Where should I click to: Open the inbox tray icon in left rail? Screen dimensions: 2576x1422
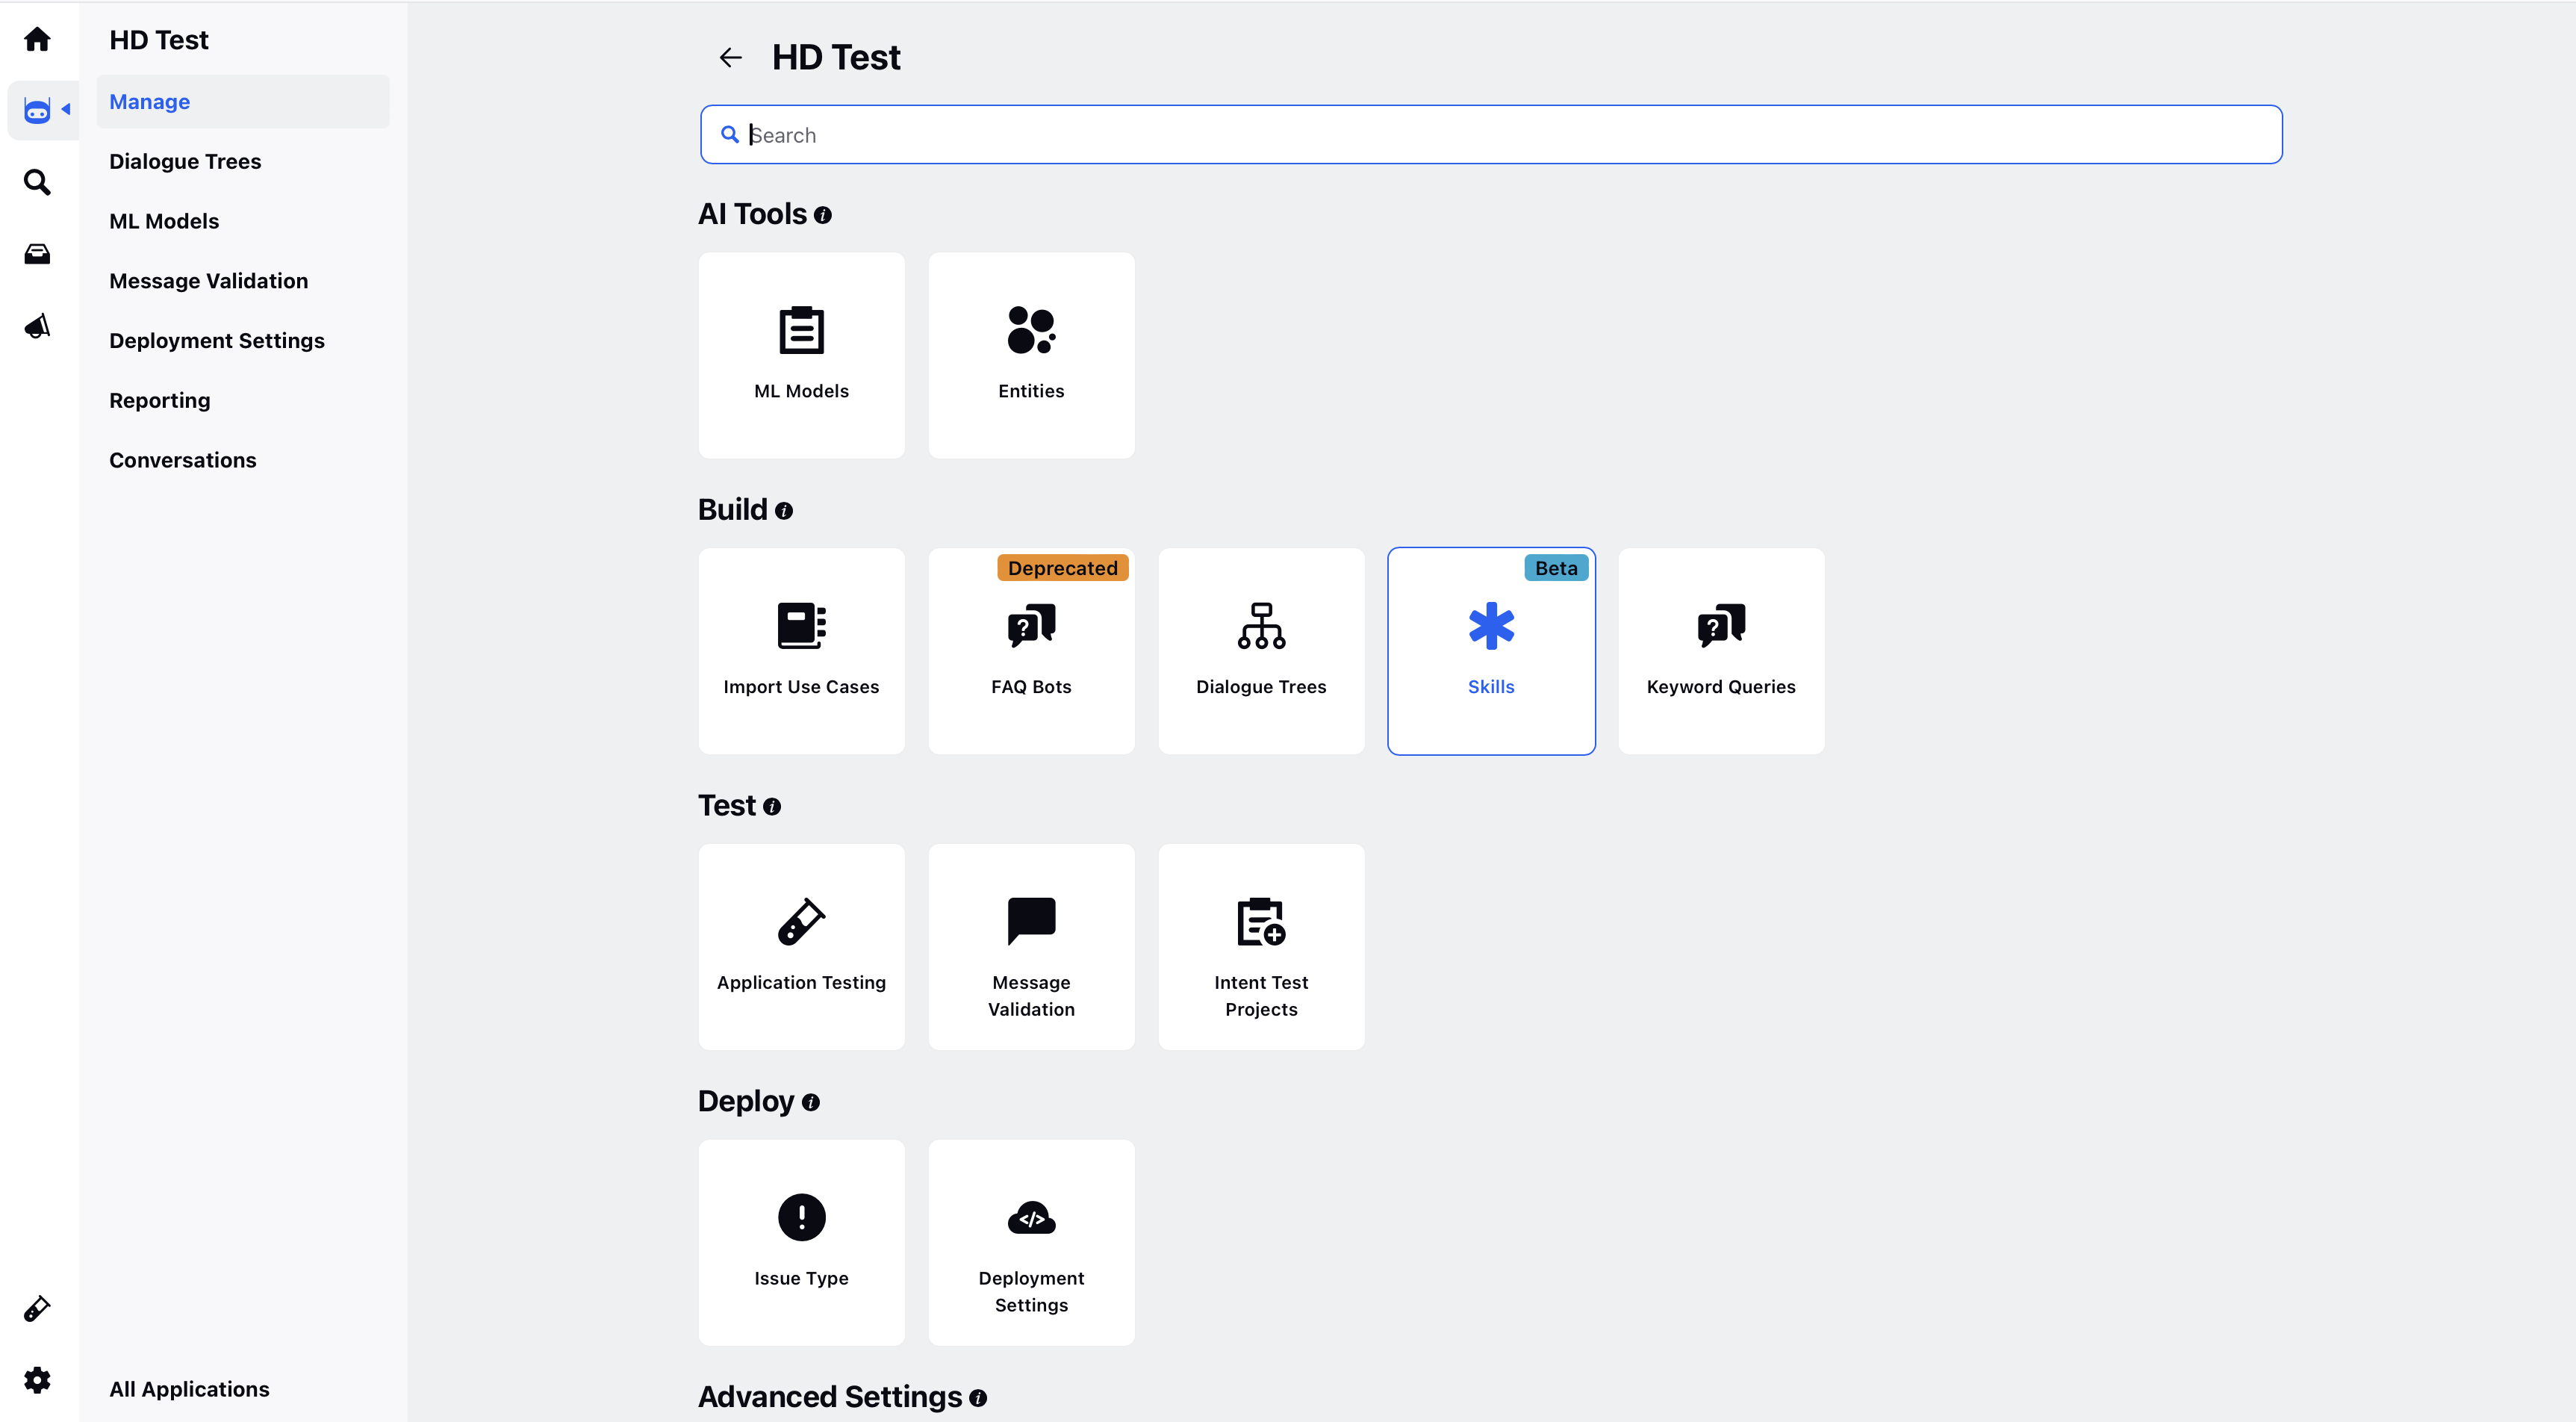point(37,254)
